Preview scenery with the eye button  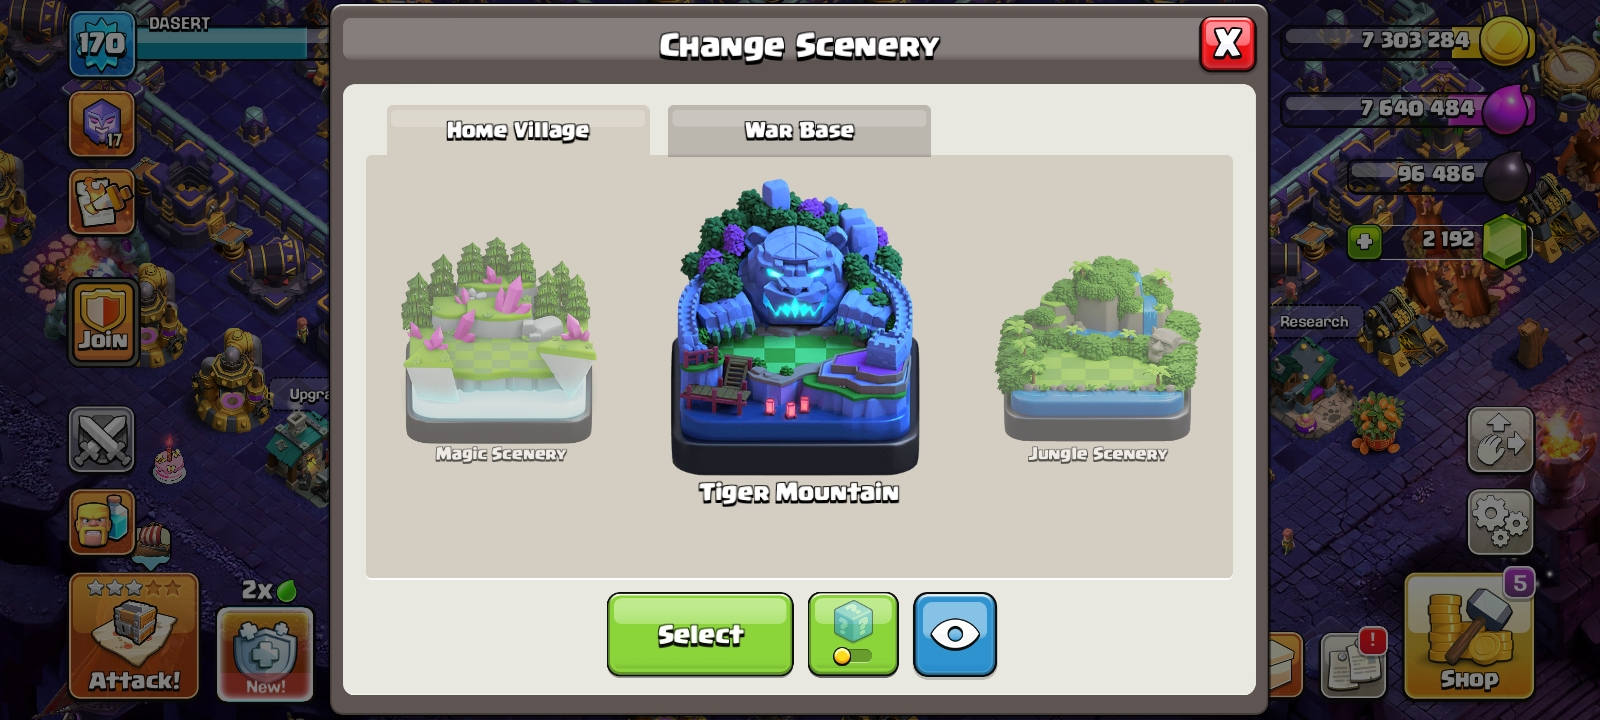click(954, 634)
